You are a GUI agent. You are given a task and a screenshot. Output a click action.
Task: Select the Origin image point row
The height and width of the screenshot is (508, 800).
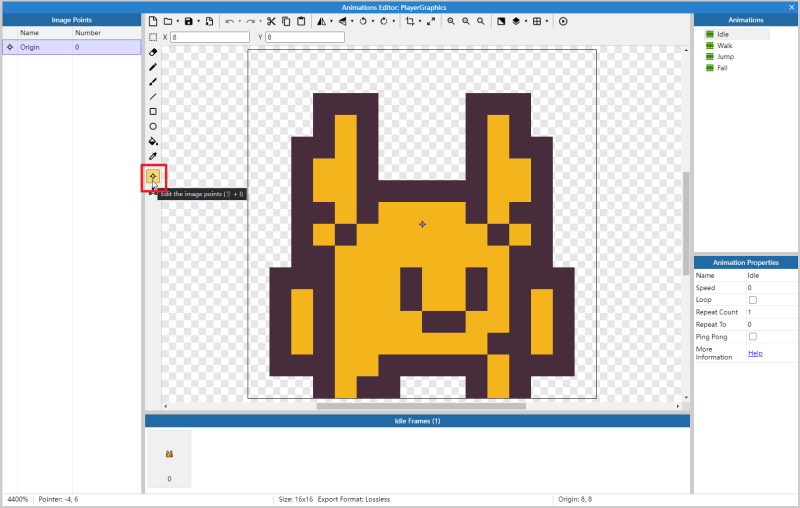(x=72, y=47)
